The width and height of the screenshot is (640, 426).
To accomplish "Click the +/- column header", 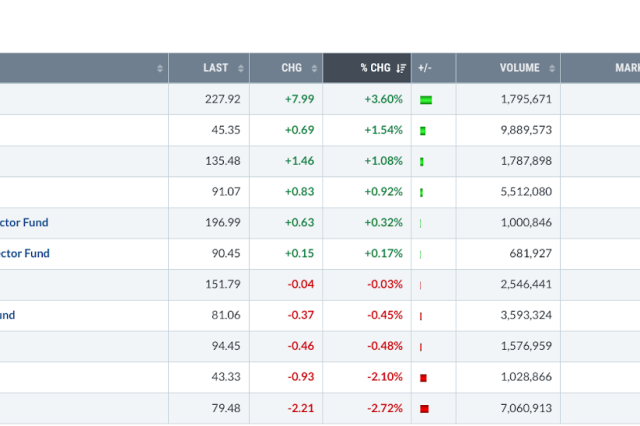I will (424, 68).
